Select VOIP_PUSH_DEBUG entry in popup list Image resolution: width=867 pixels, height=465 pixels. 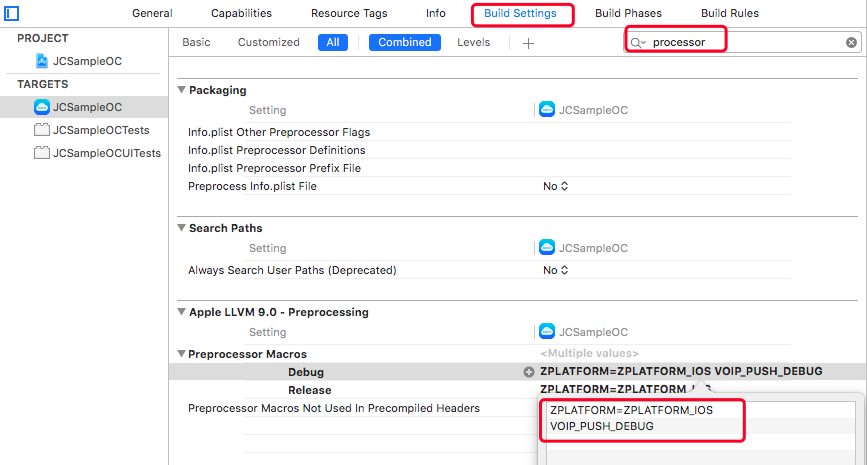pos(602,426)
